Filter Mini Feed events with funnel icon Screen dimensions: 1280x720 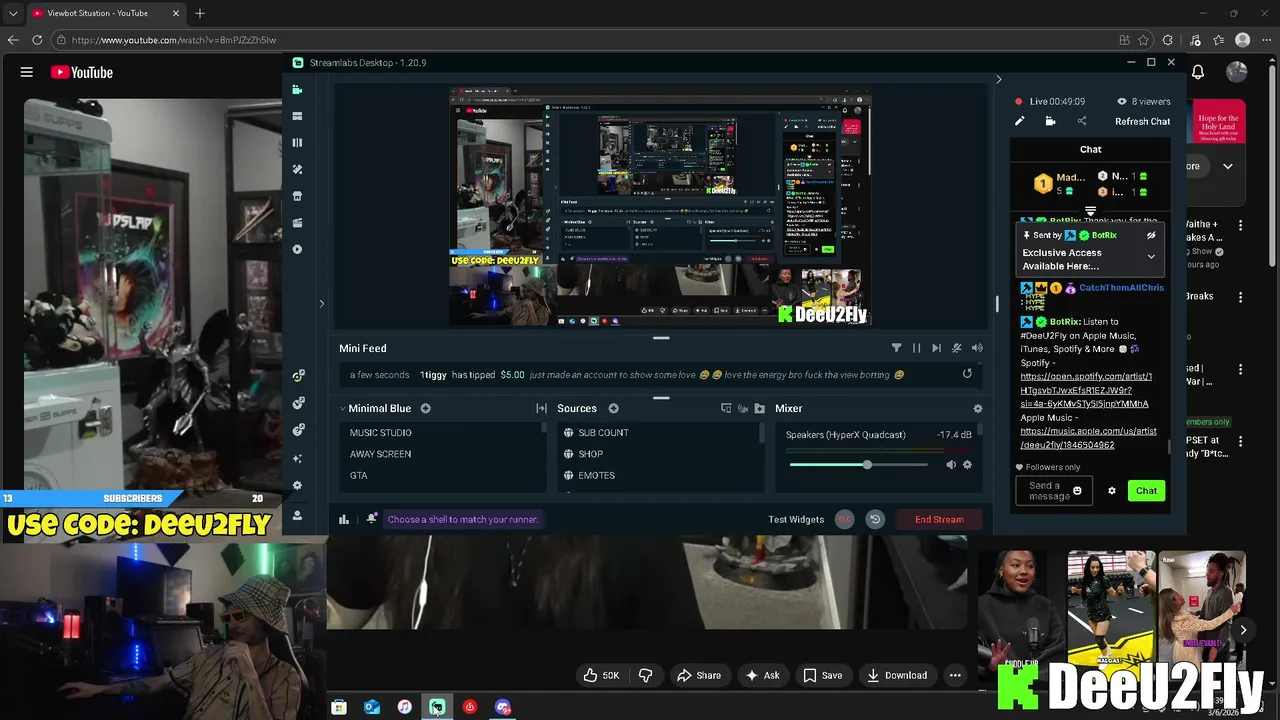point(896,348)
